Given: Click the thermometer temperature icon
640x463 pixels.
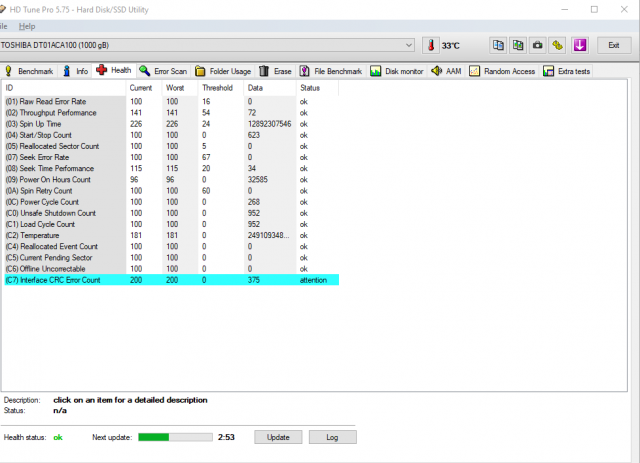Looking at the screenshot, I should coord(431,45).
